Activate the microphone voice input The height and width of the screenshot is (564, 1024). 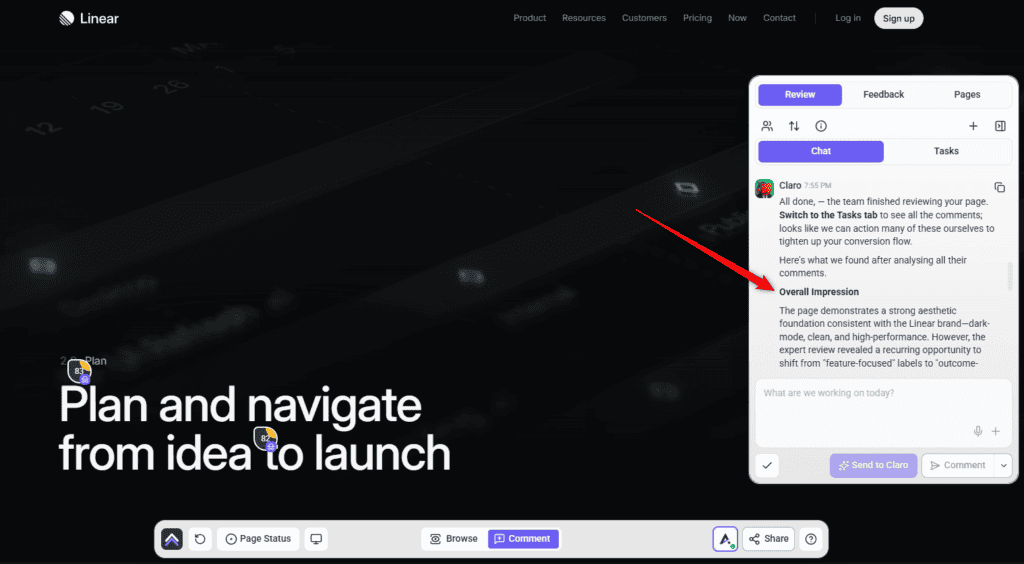(x=978, y=431)
